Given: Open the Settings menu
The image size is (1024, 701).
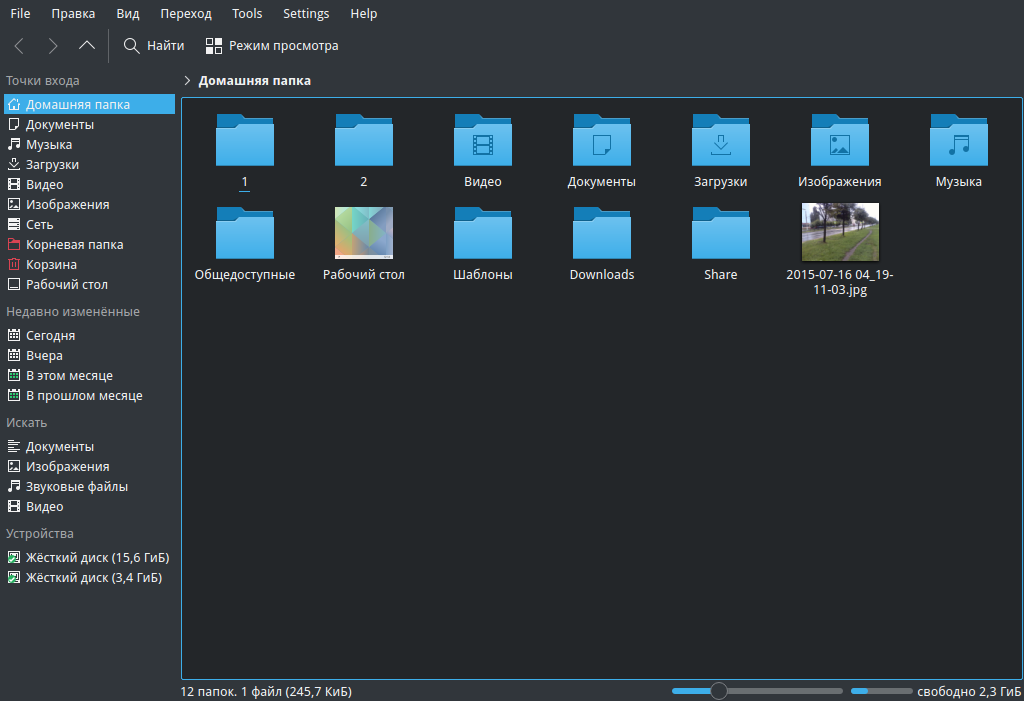Looking at the screenshot, I should pyautogui.click(x=306, y=14).
